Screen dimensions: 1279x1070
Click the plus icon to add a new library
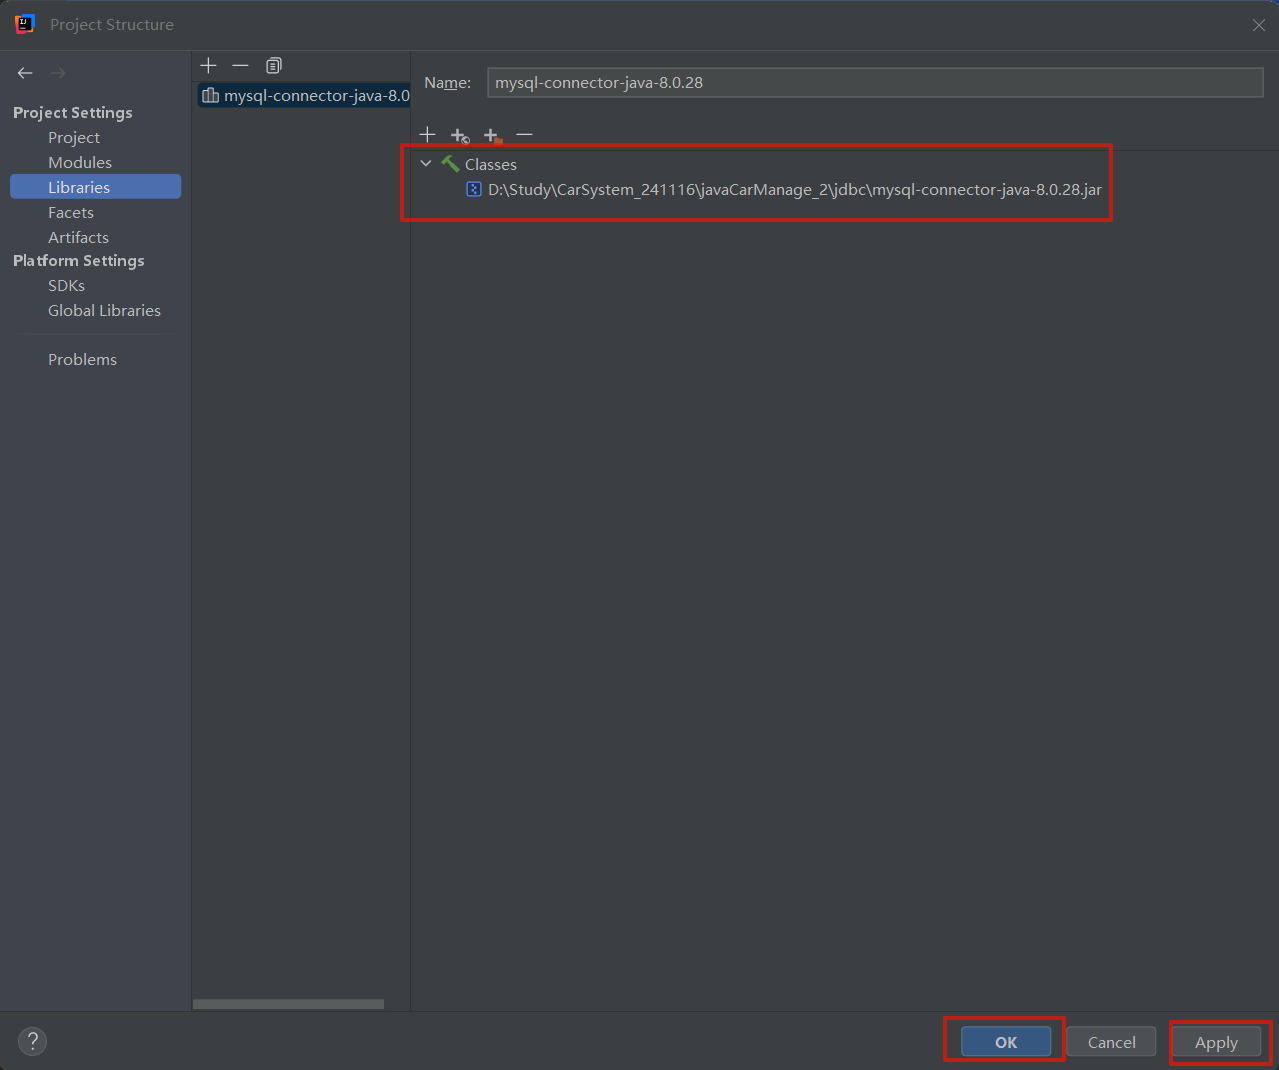(208, 65)
